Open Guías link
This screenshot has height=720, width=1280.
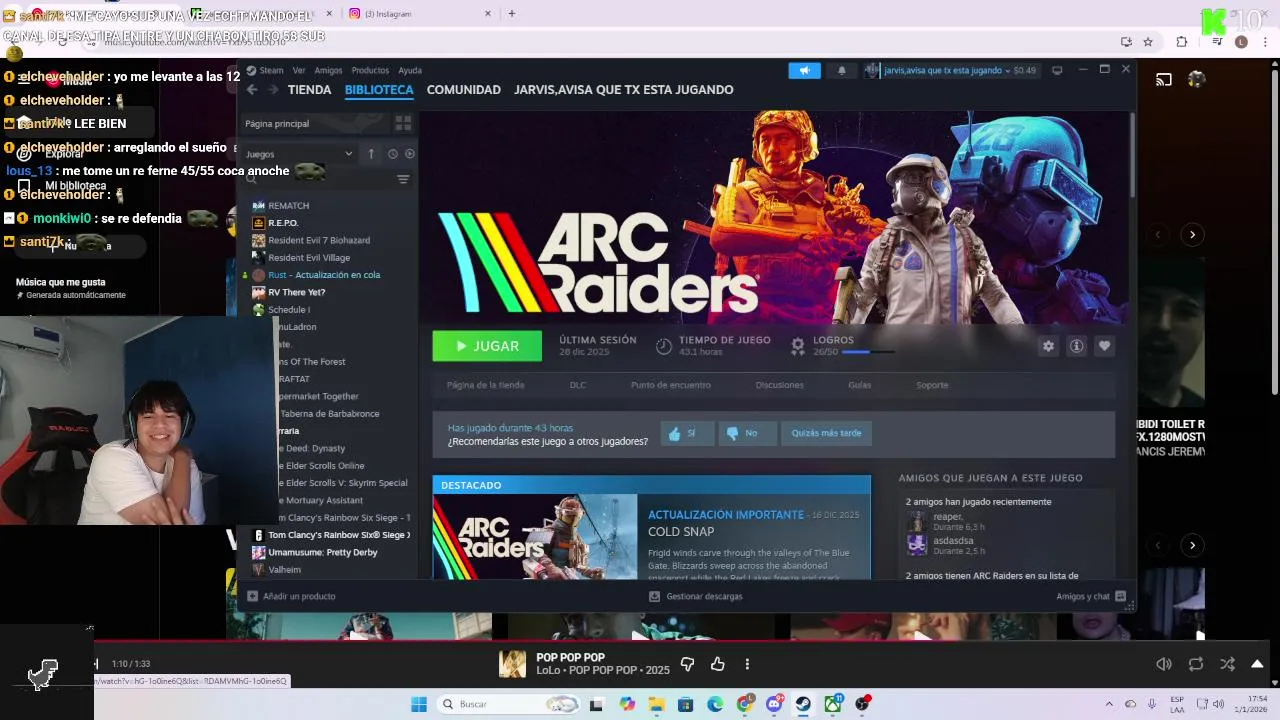[x=860, y=385]
